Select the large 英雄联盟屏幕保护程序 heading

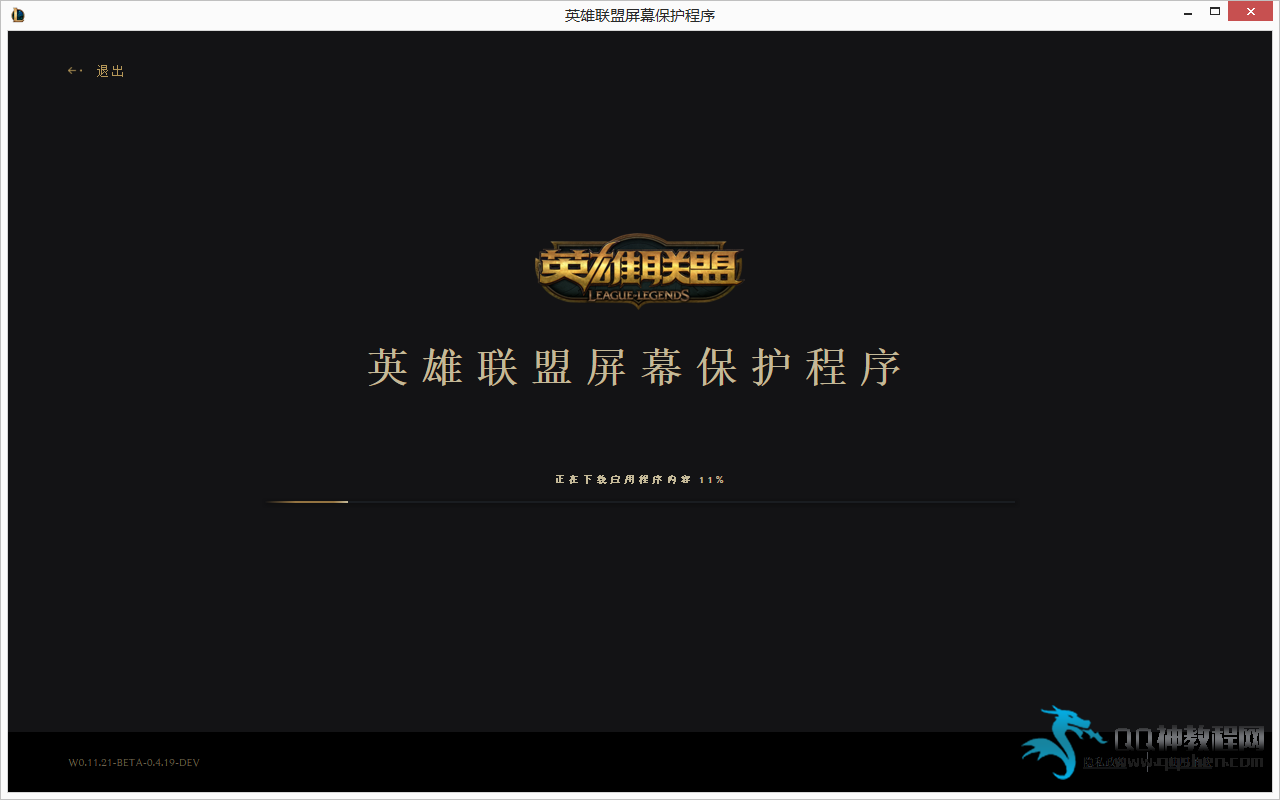coord(635,368)
